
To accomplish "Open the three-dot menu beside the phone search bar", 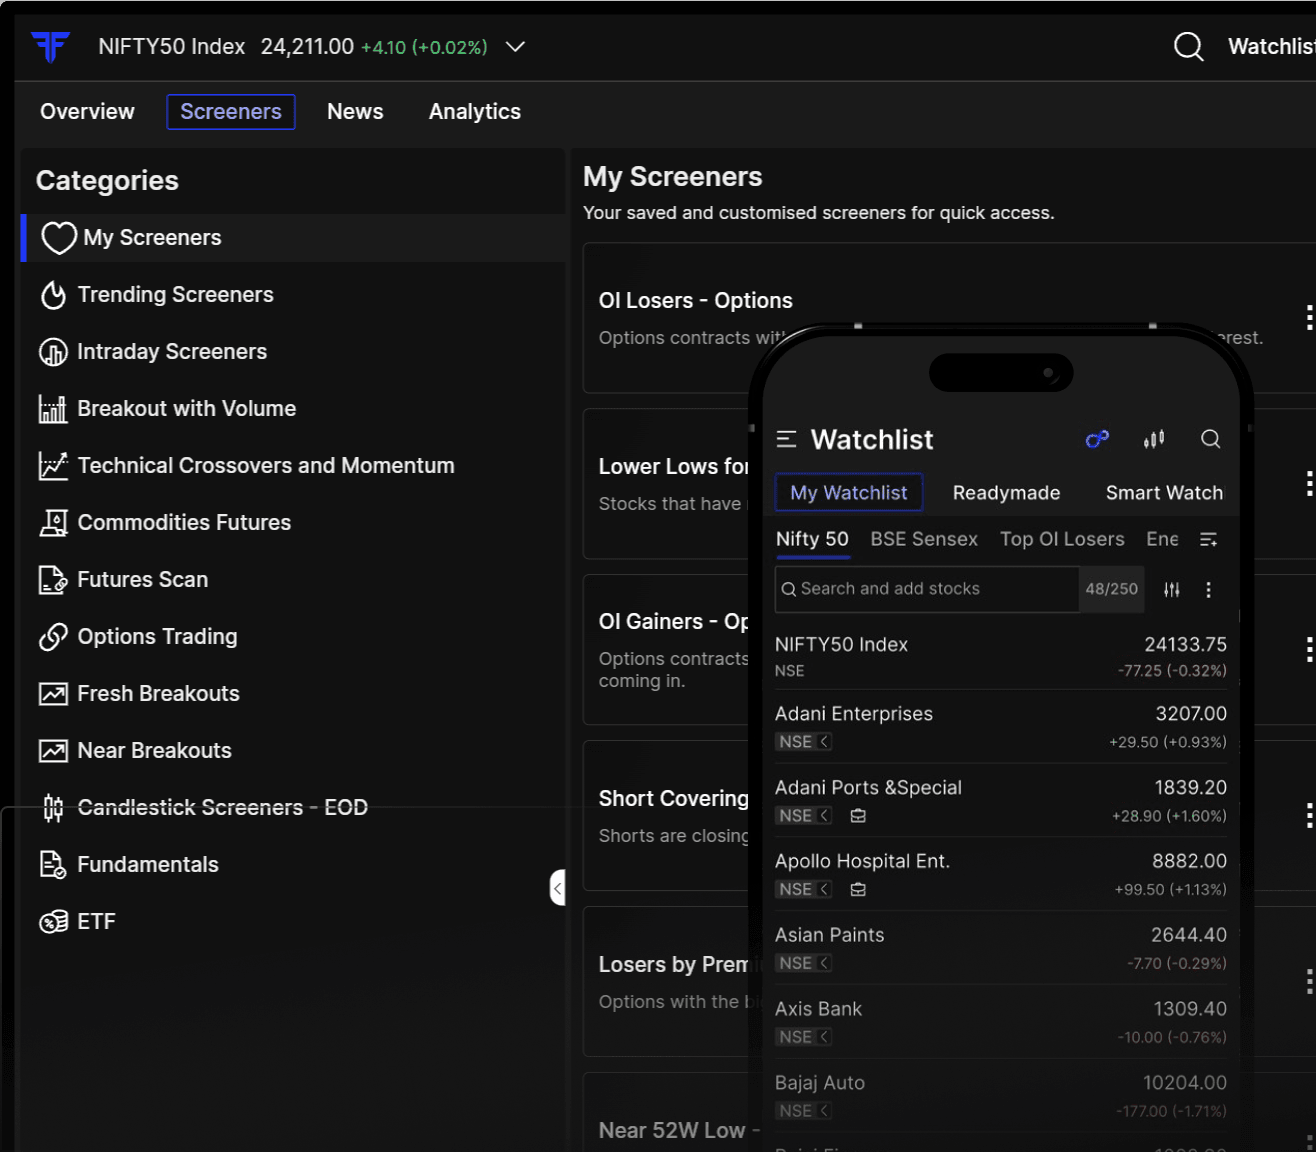I will click(x=1208, y=590).
